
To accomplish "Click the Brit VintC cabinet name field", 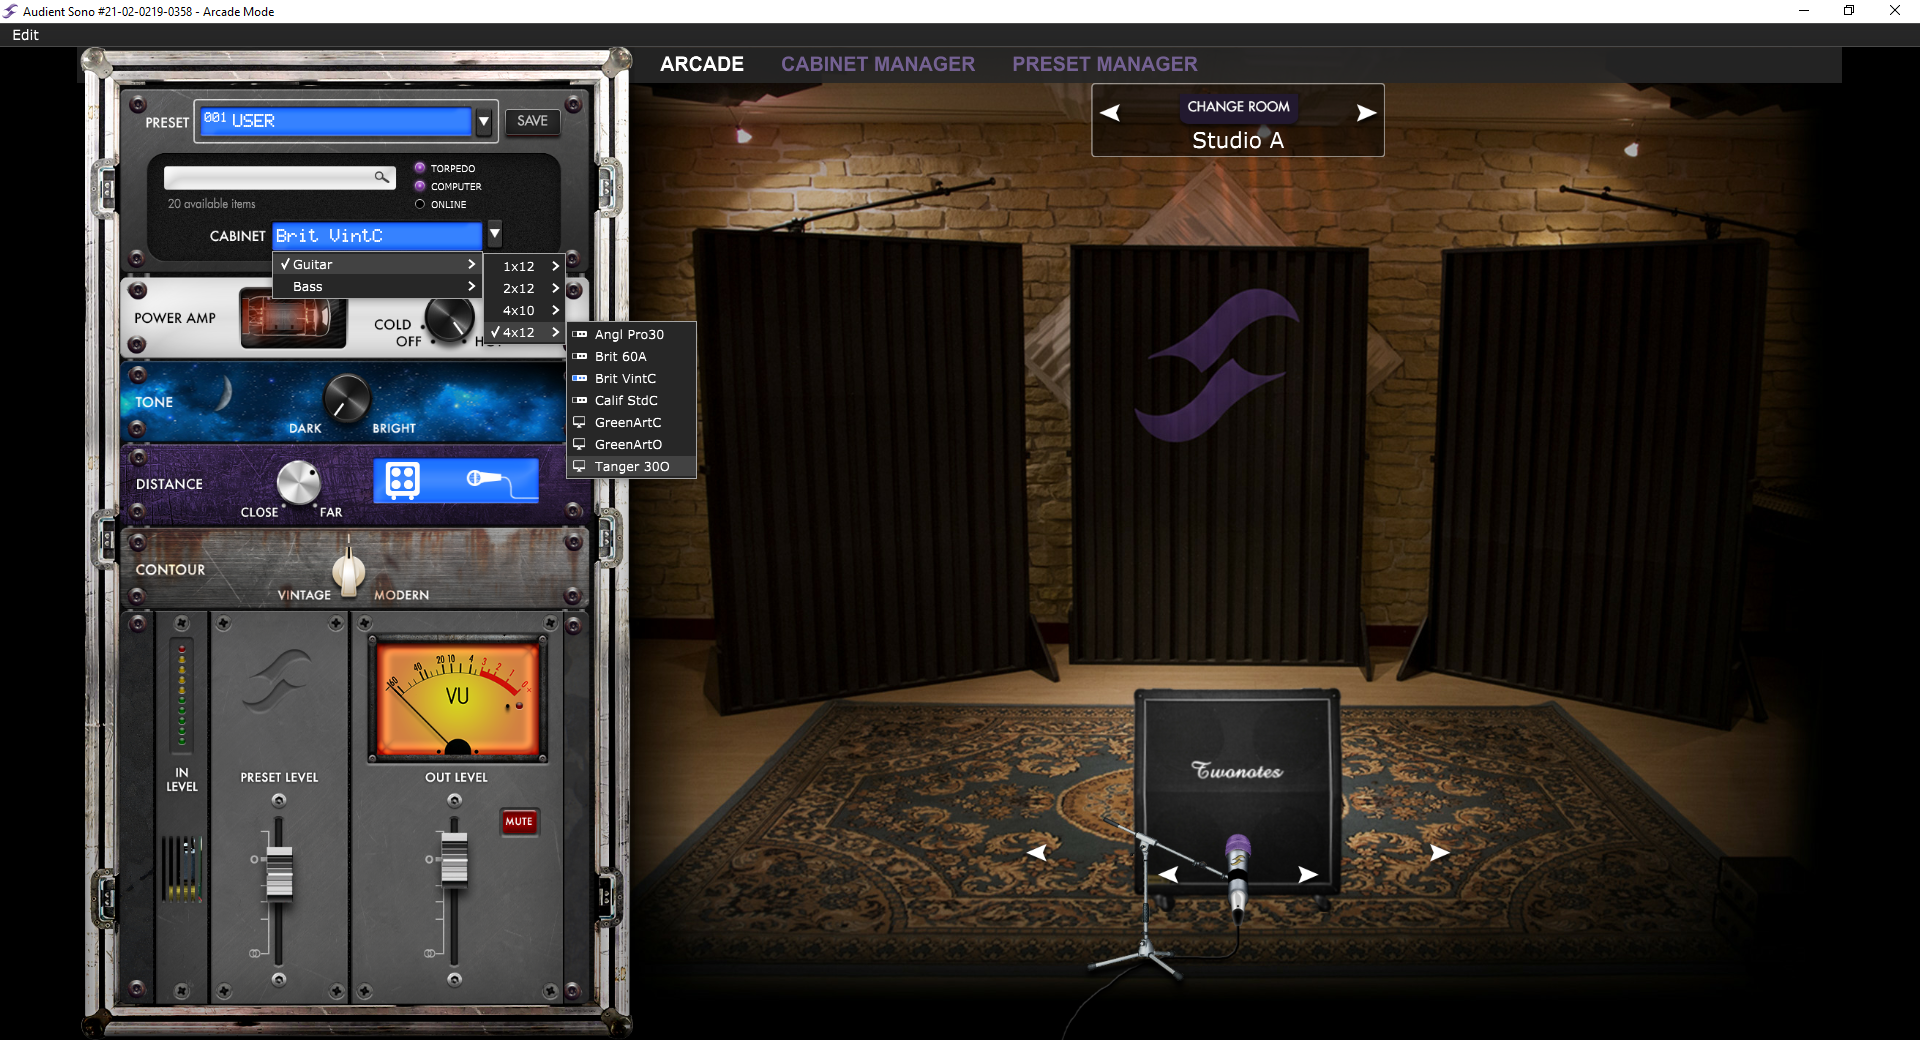I will pos(377,235).
